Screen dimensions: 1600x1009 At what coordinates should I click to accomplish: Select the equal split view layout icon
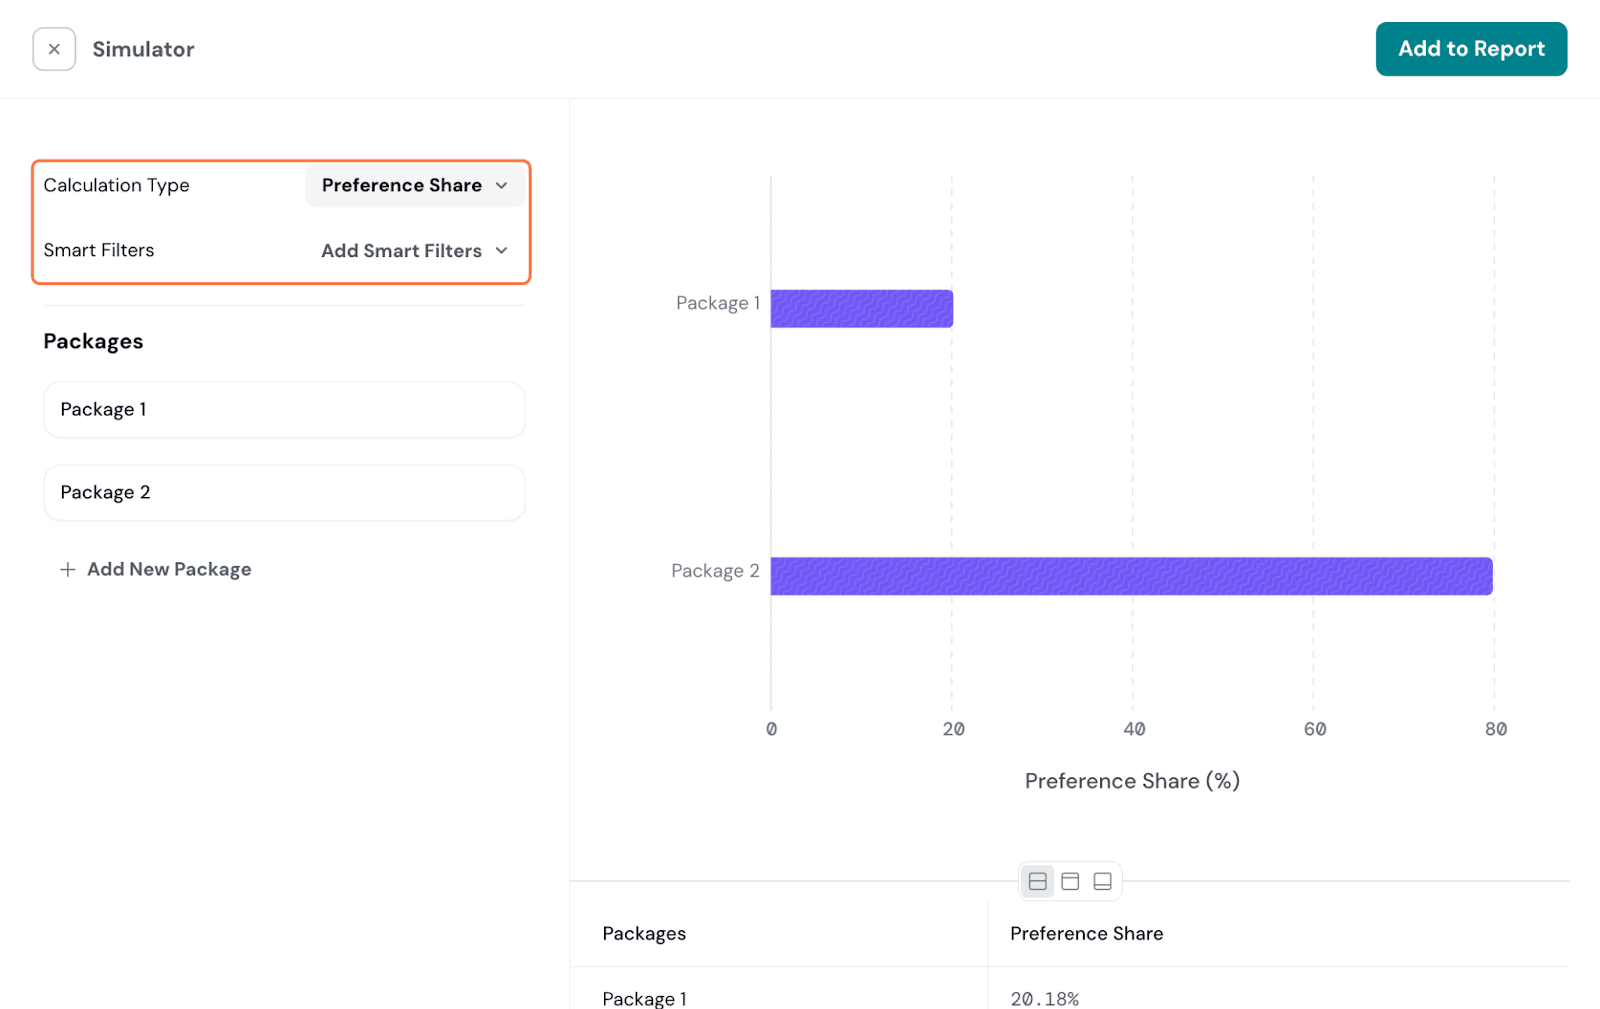(1038, 881)
